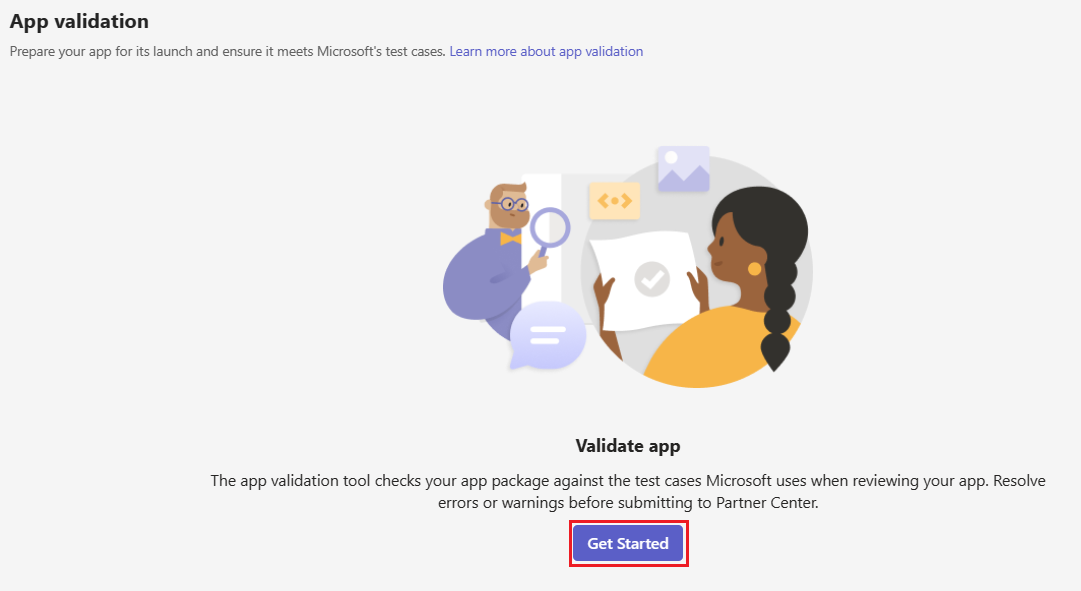Image resolution: width=1081 pixels, height=591 pixels.
Task: Click the gray checkmark on the paper
Action: pos(652,279)
